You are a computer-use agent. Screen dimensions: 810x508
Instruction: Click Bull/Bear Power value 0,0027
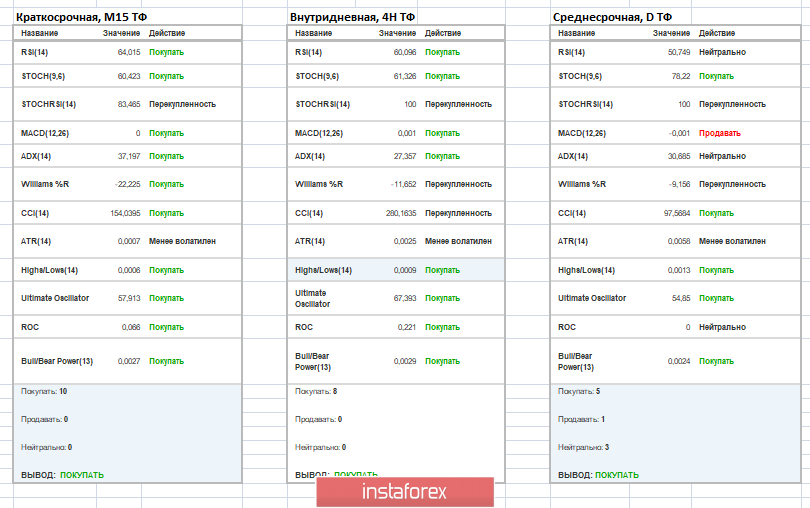tap(129, 361)
